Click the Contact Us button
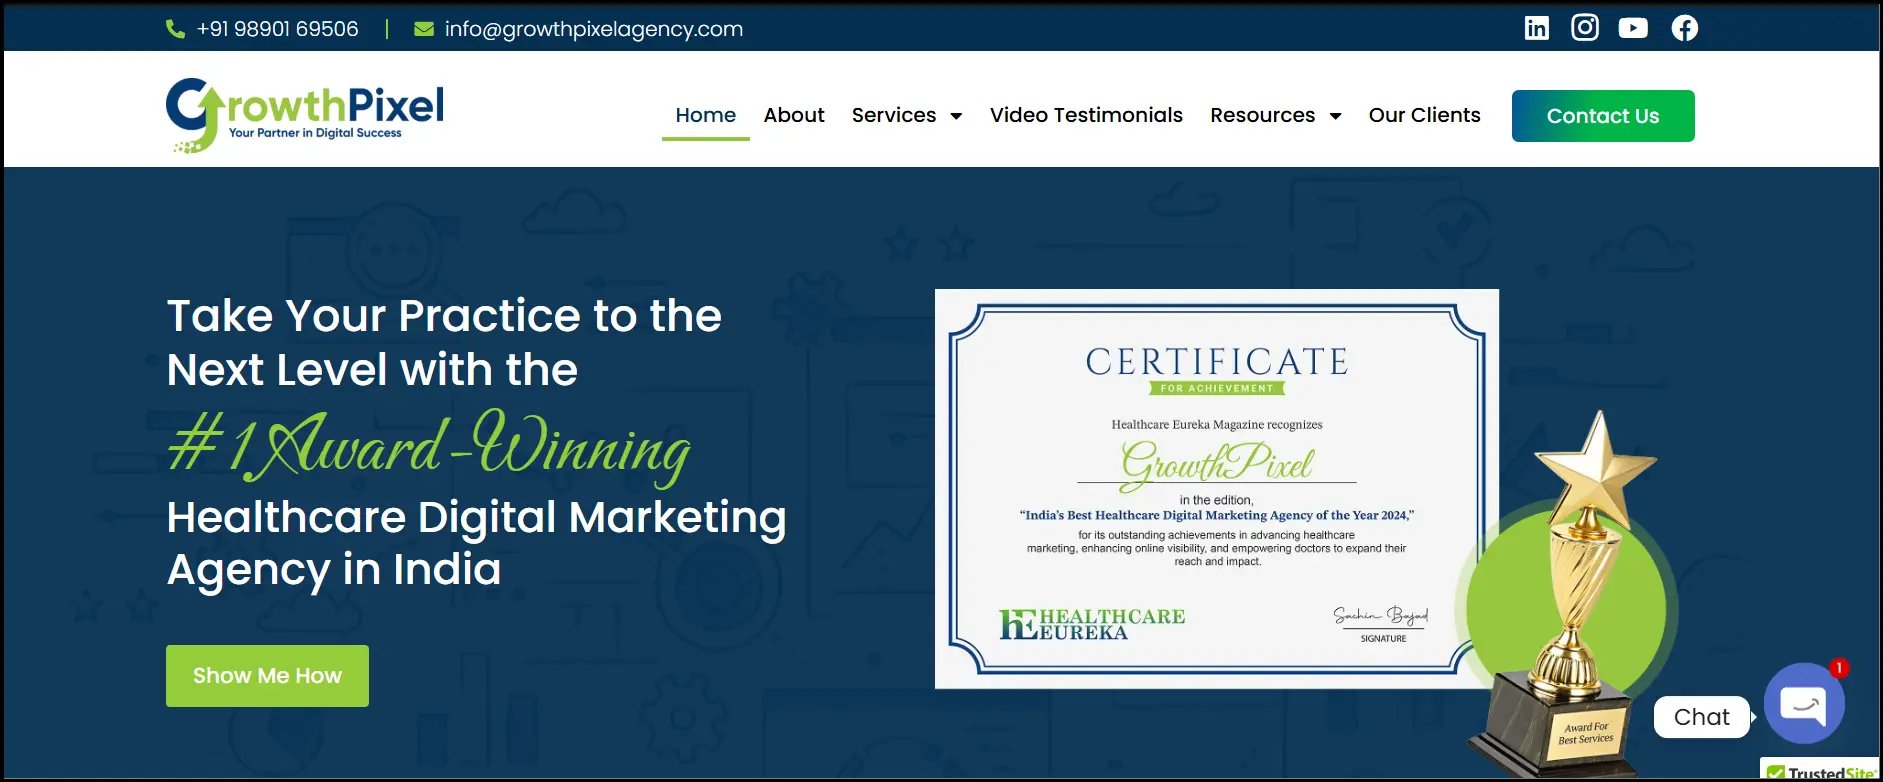Screen dimensions: 1883x782 [x=1603, y=116]
